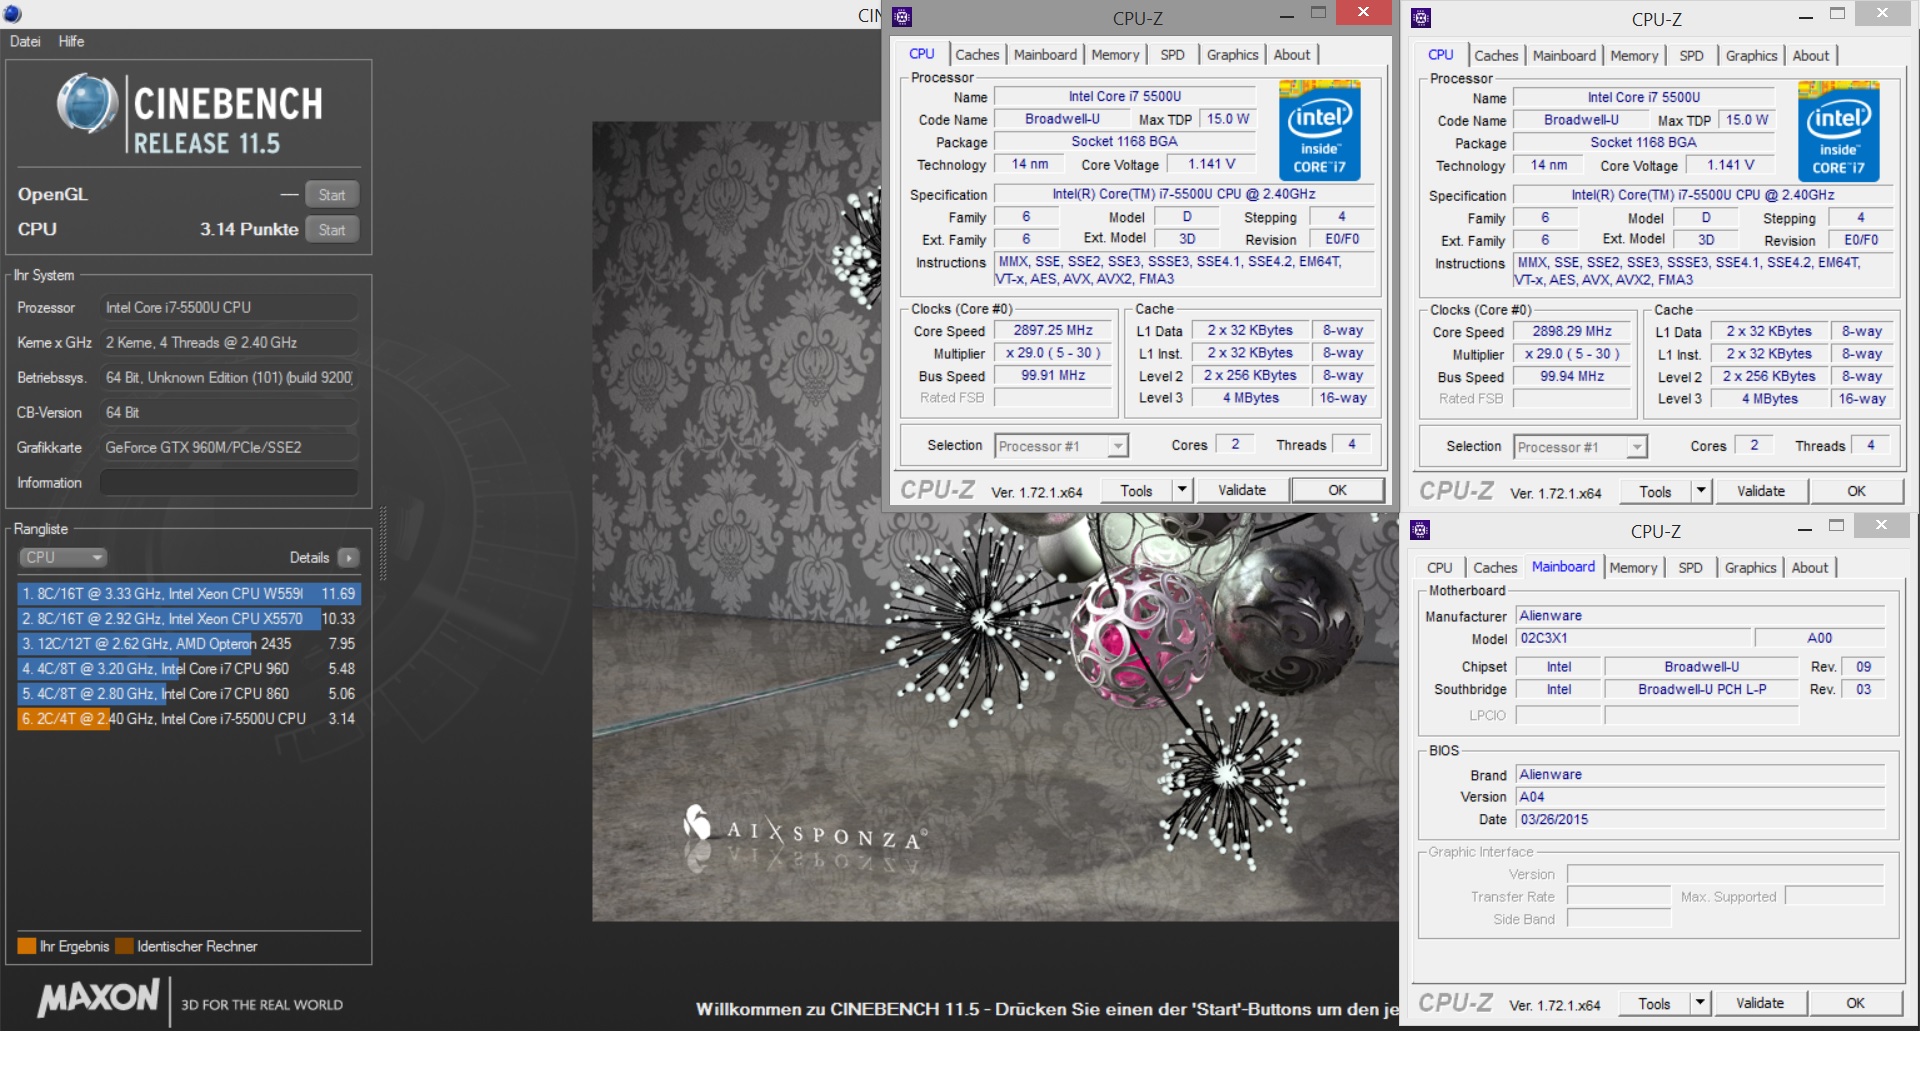This screenshot has height=1080, width=1920.
Task: Click the Southbridge value Broadwell-U PCH L-P
Action: pos(1701,690)
